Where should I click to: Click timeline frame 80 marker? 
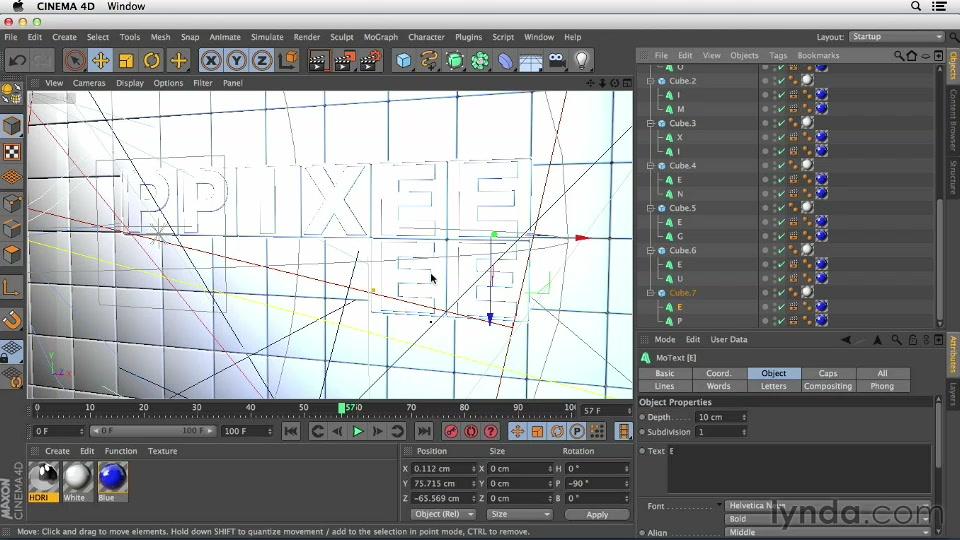pos(464,408)
